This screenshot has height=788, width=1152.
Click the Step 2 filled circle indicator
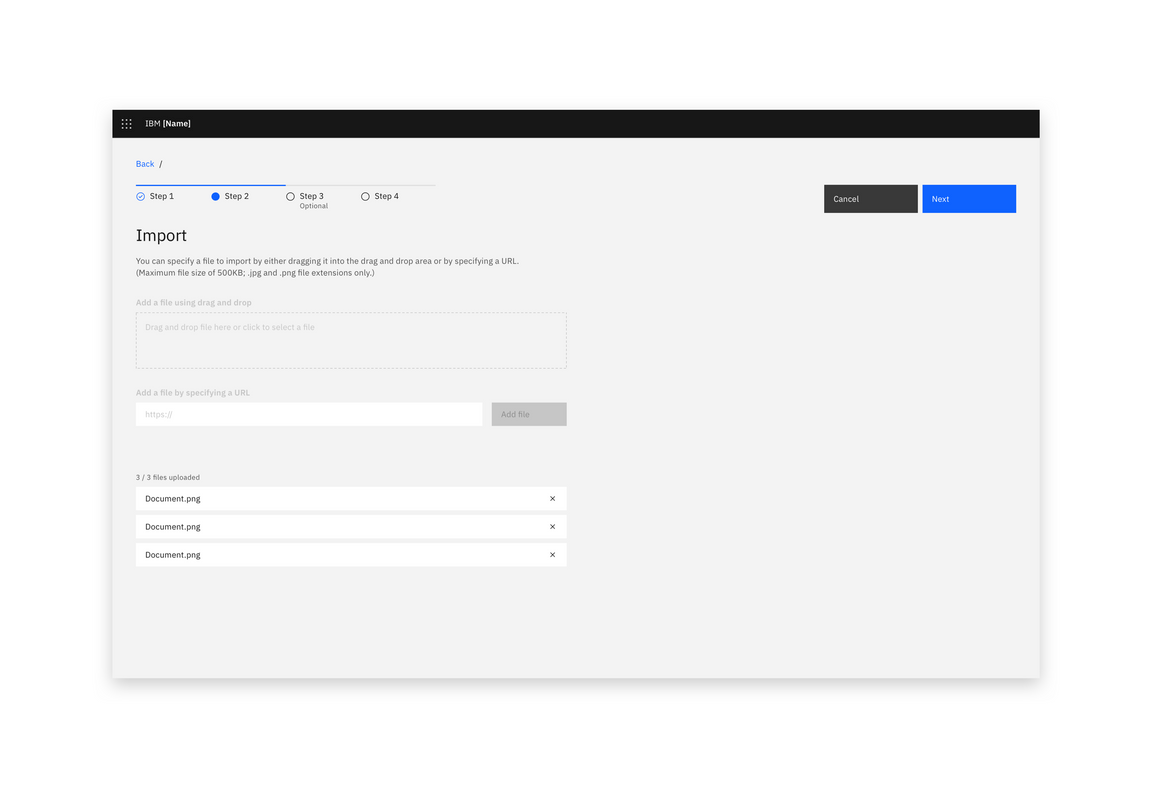(x=215, y=196)
